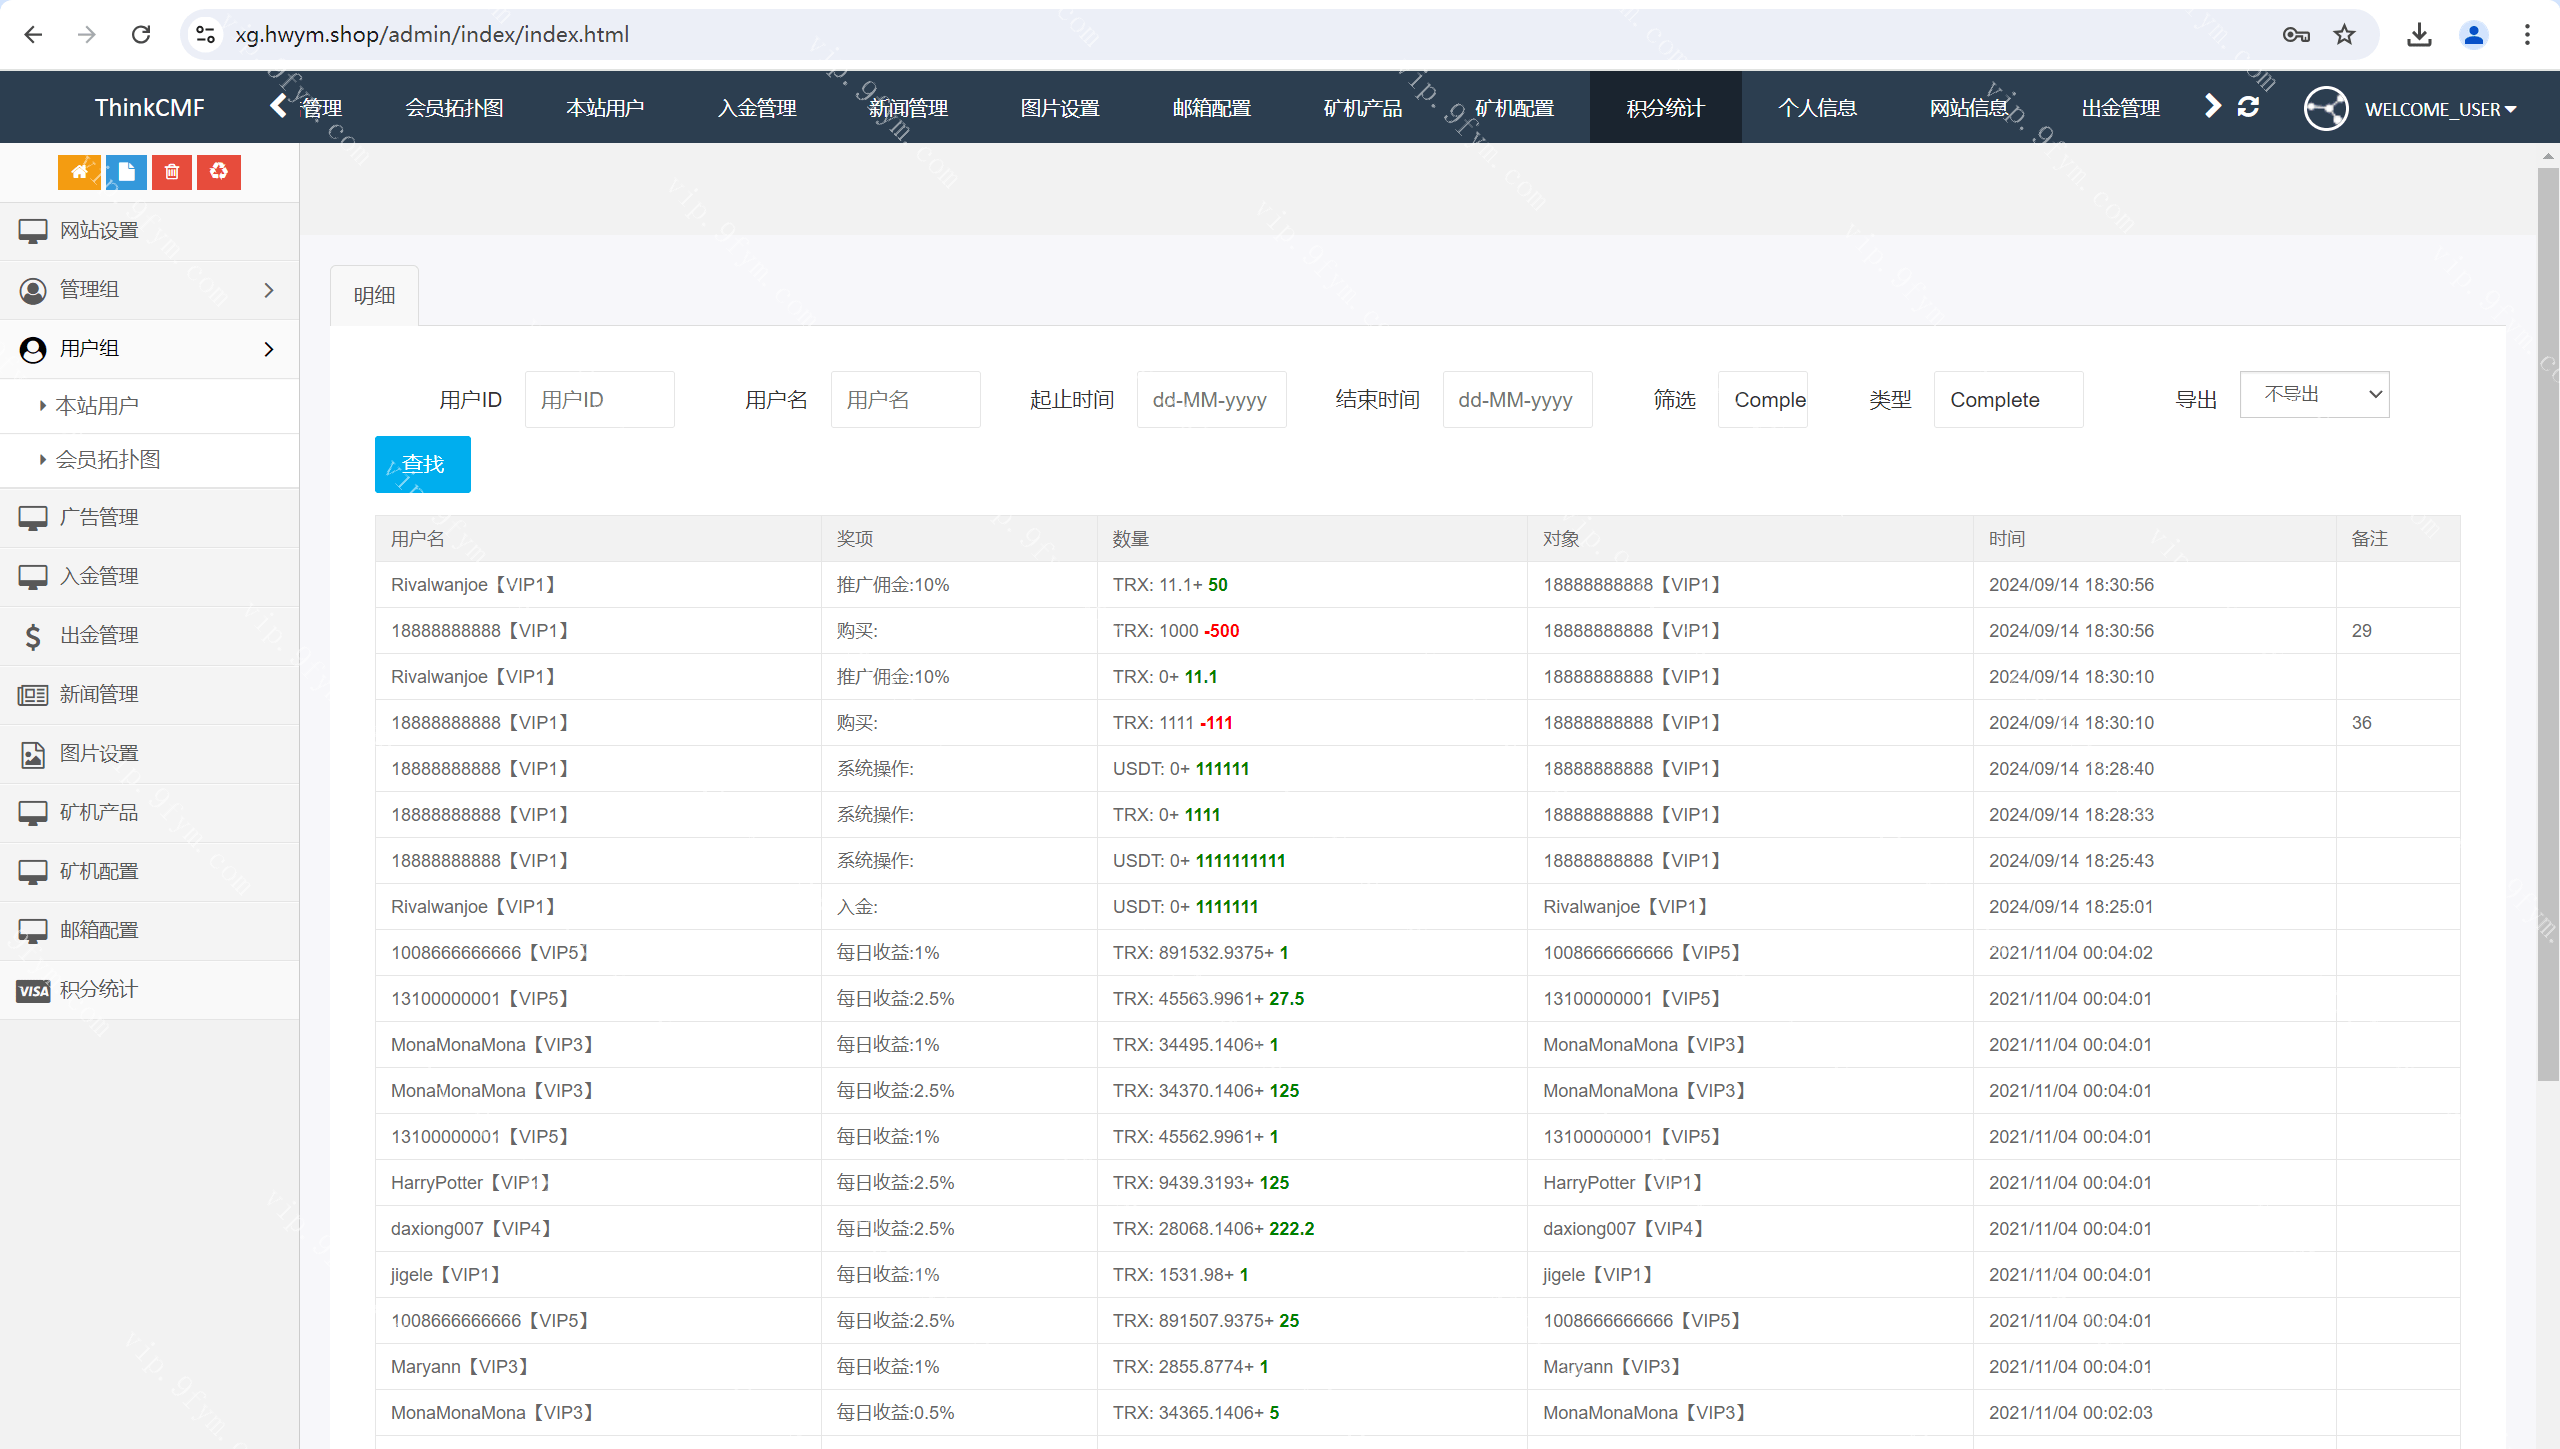Click the orange home icon button
Viewport: 2560px width, 1449px height.
pos(79,172)
